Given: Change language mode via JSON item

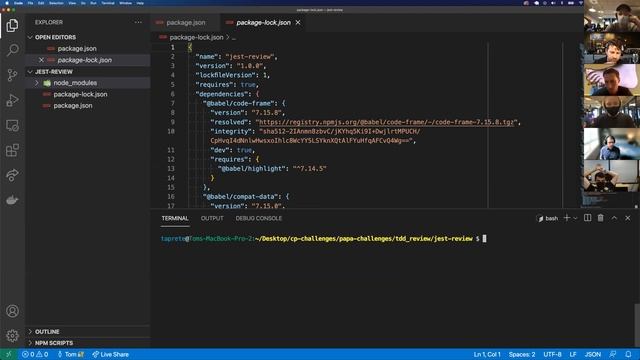Looking at the screenshot, I should (x=593, y=354).
